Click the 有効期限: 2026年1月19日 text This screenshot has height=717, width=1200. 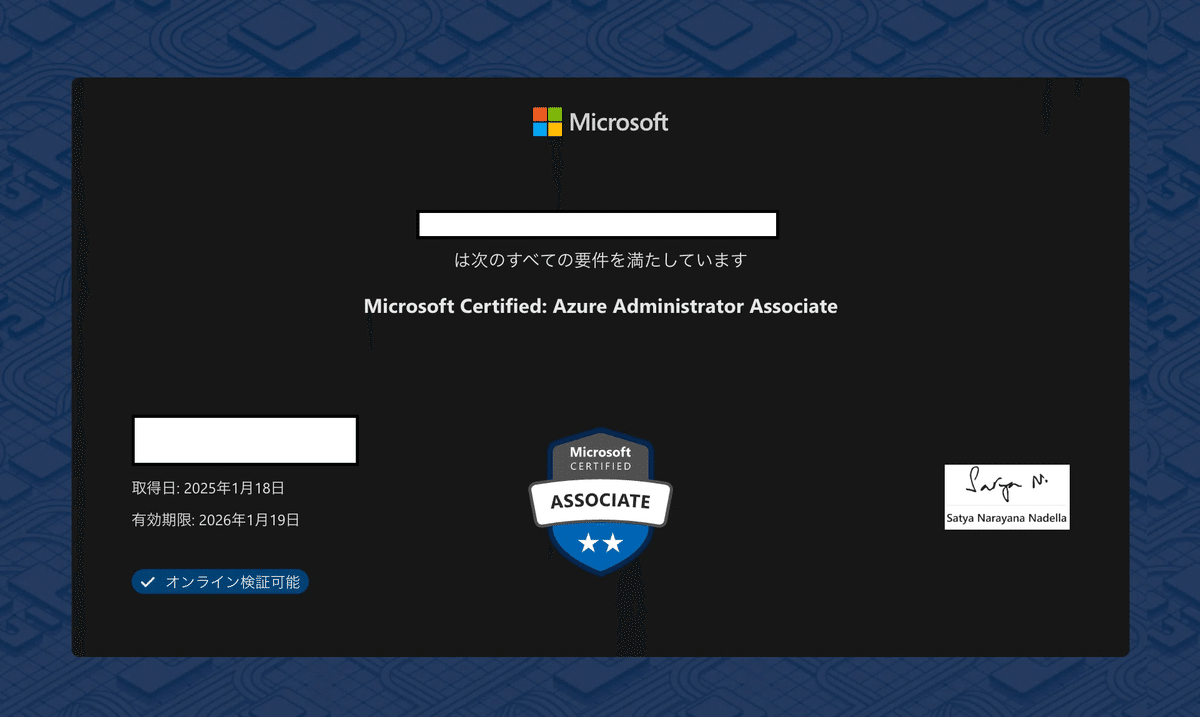pyautogui.click(x=216, y=520)
